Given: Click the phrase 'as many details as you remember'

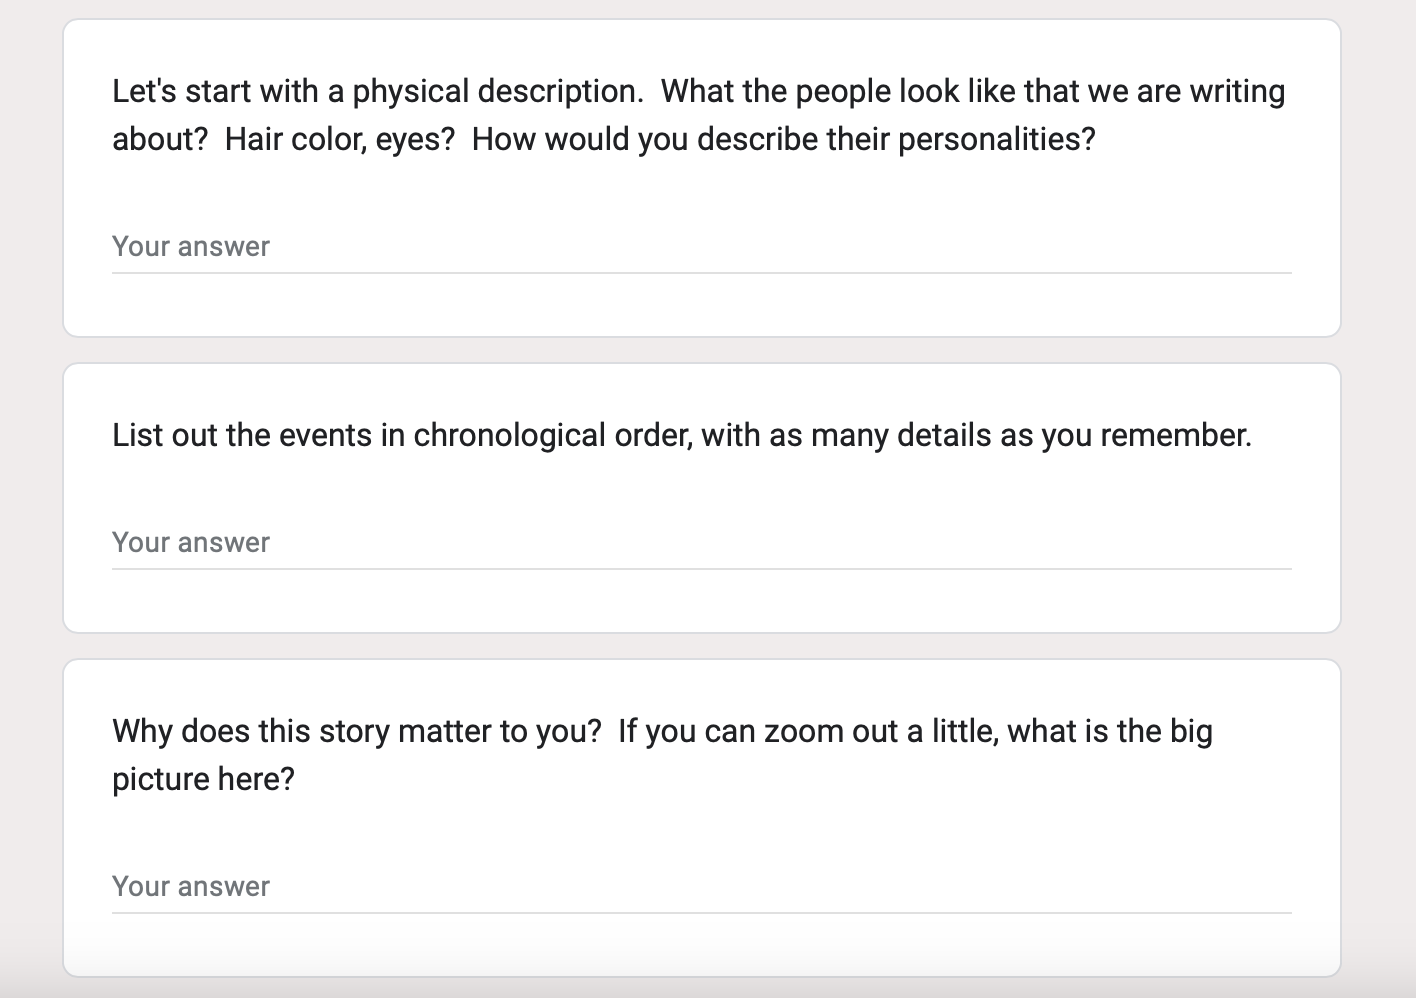Looking at the screenshot, I should [x=1008, y=436].
